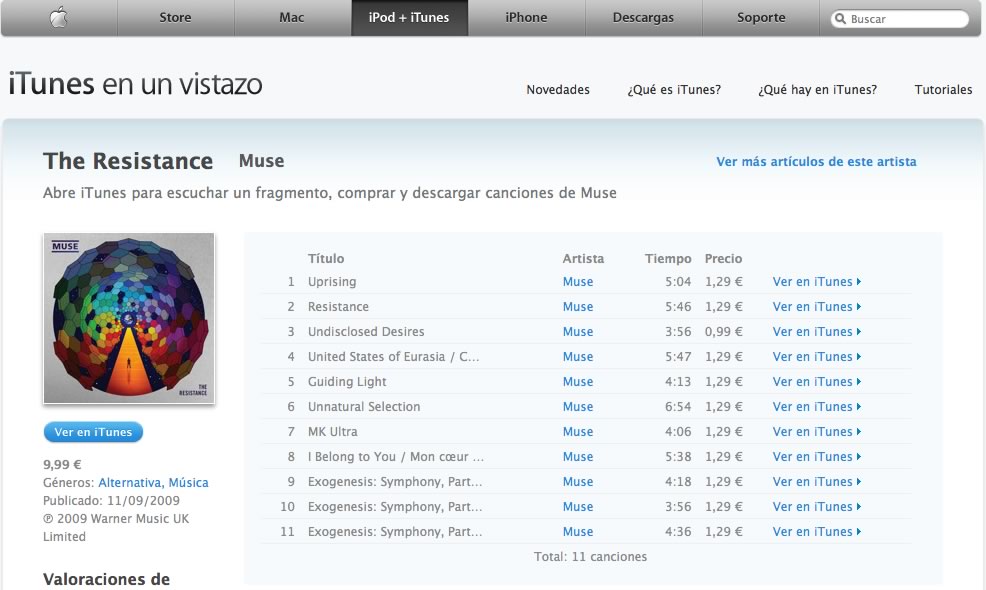Image resolution: width=986 pixels, height=590 pixels.
Task: Select the Unnatural Selection track row
Action: (x=586, y=407)
